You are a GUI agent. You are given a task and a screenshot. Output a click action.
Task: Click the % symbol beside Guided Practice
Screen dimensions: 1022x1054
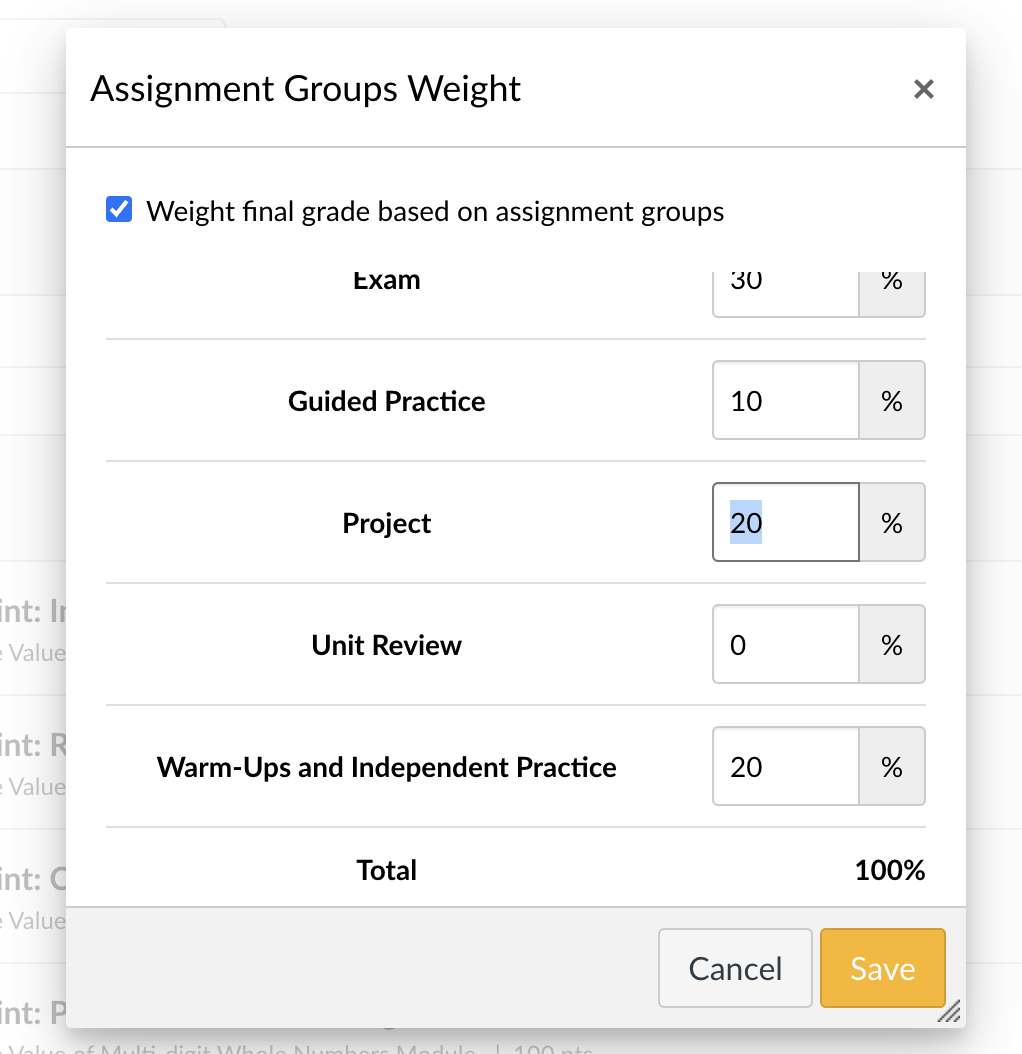point(891,401)
